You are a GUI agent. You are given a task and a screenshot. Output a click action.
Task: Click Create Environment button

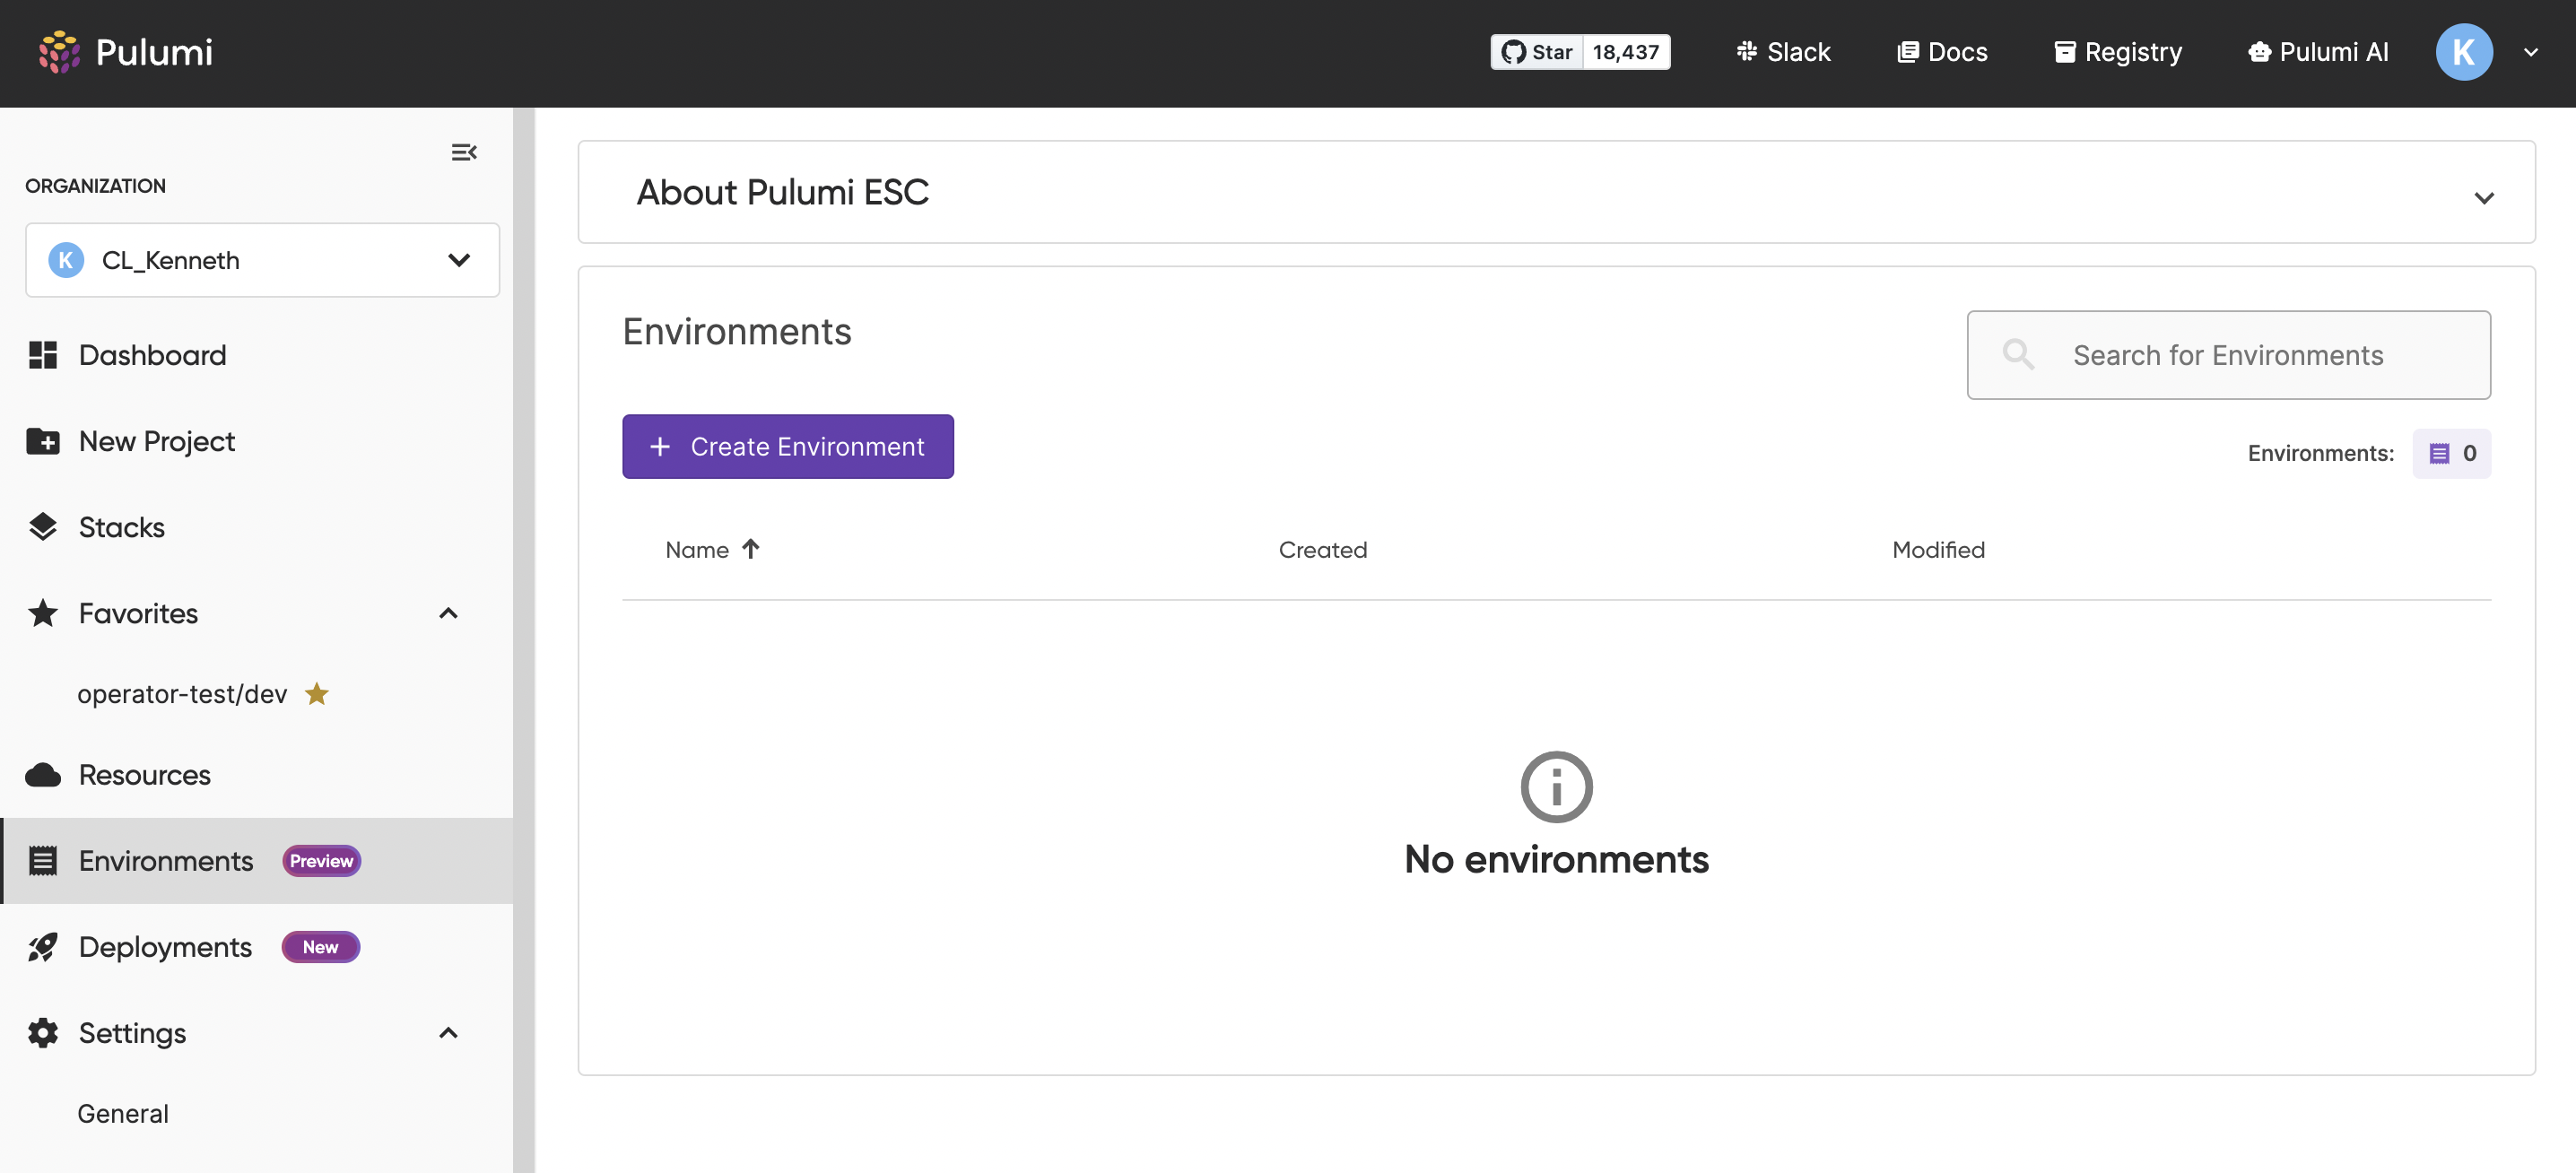pyautogui.click(x=788, y=446)
